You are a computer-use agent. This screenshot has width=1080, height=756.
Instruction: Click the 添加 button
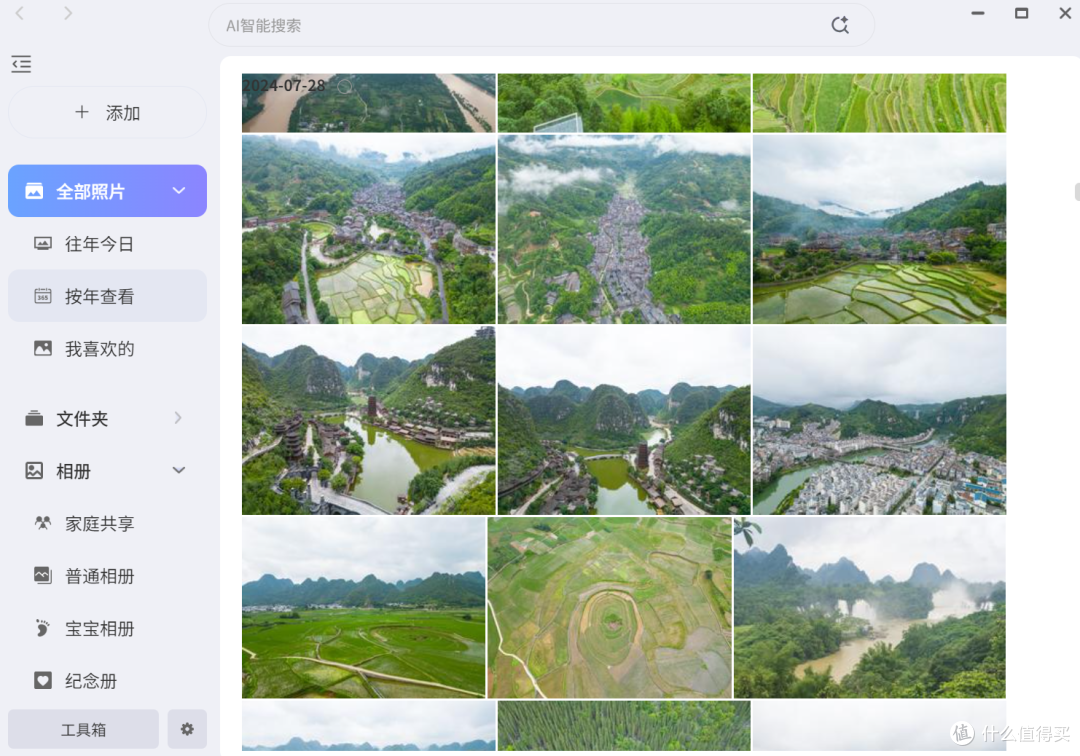coord(107,112)
